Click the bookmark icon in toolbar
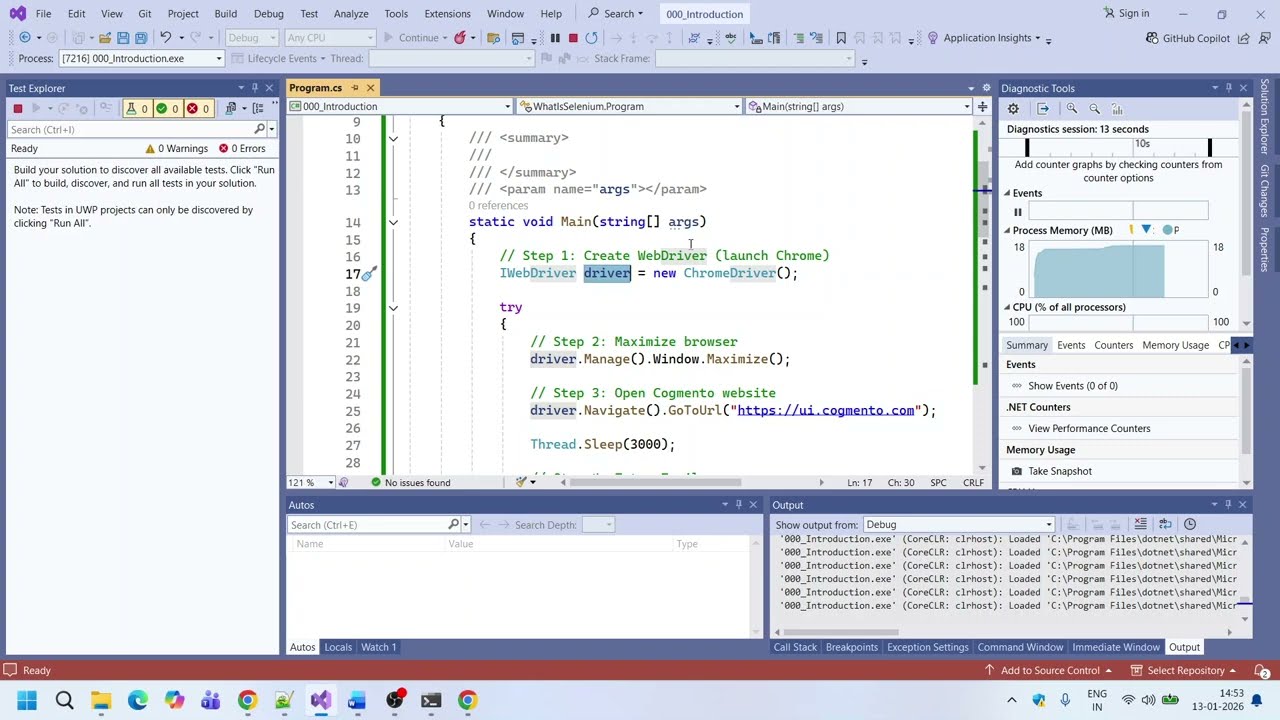Screen dimensions: 1280x720 [x=841, y=38]
